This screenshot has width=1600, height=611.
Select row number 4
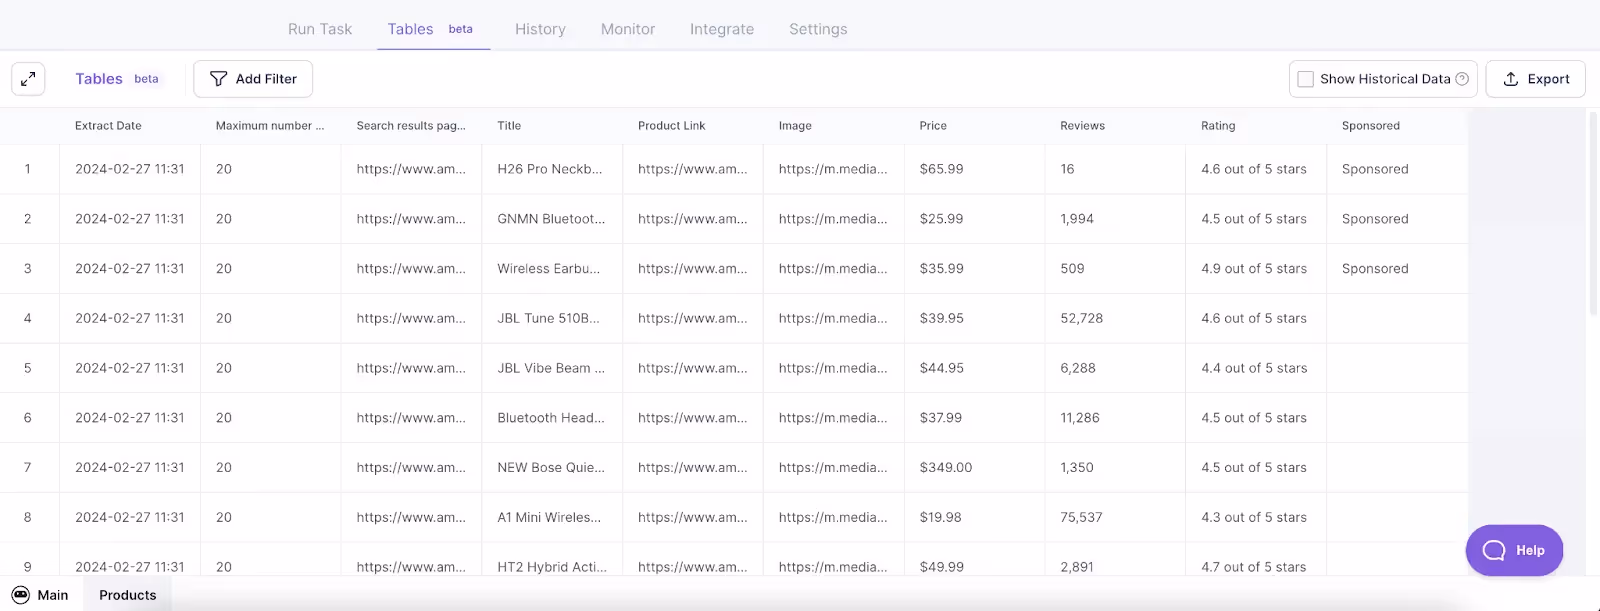(x=28, y=318)
